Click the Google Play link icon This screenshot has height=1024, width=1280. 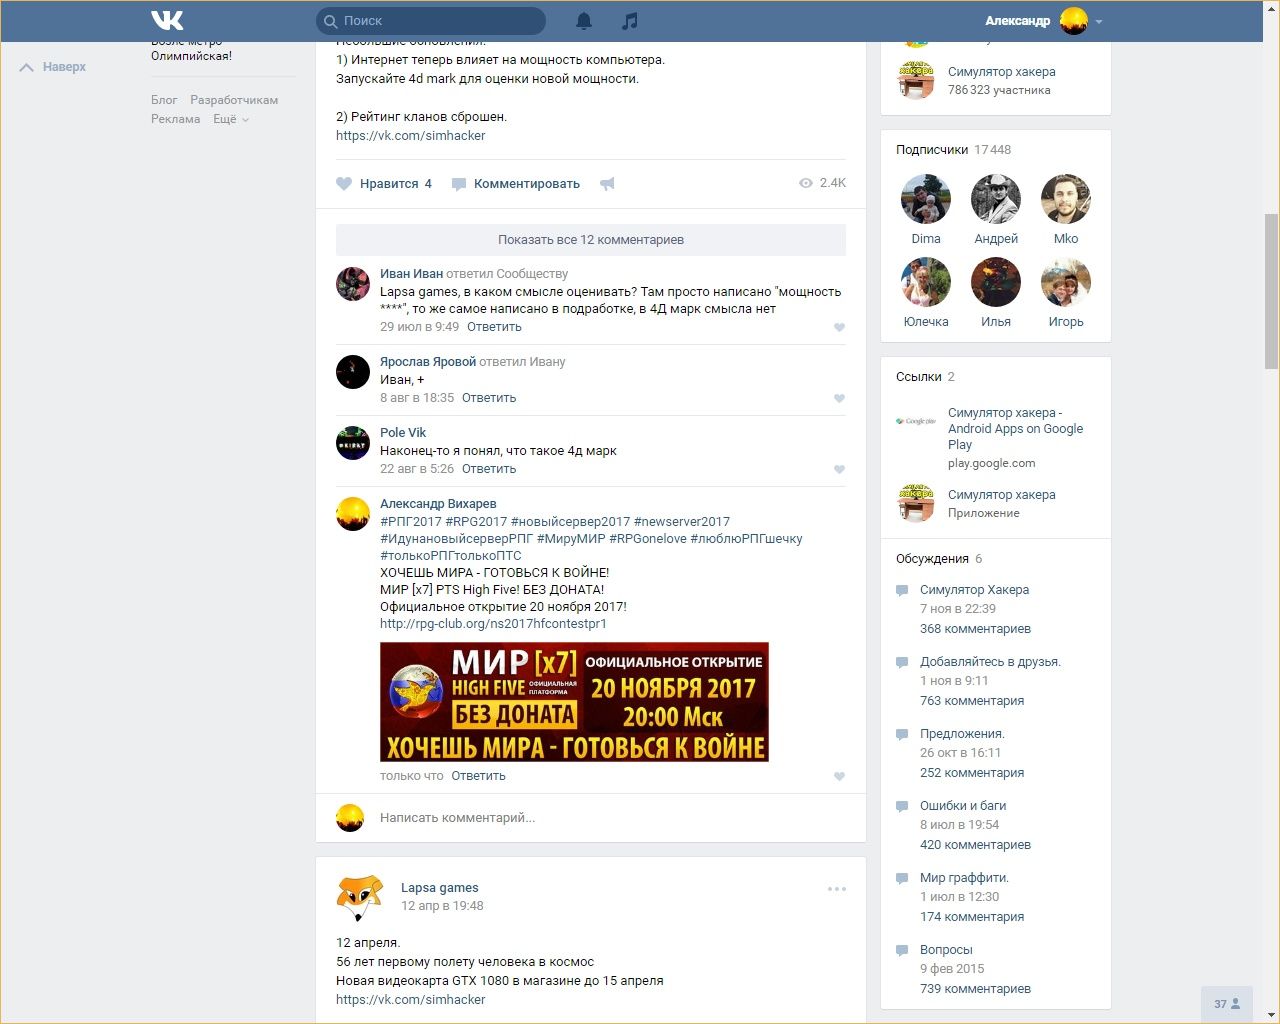point(916,421)
